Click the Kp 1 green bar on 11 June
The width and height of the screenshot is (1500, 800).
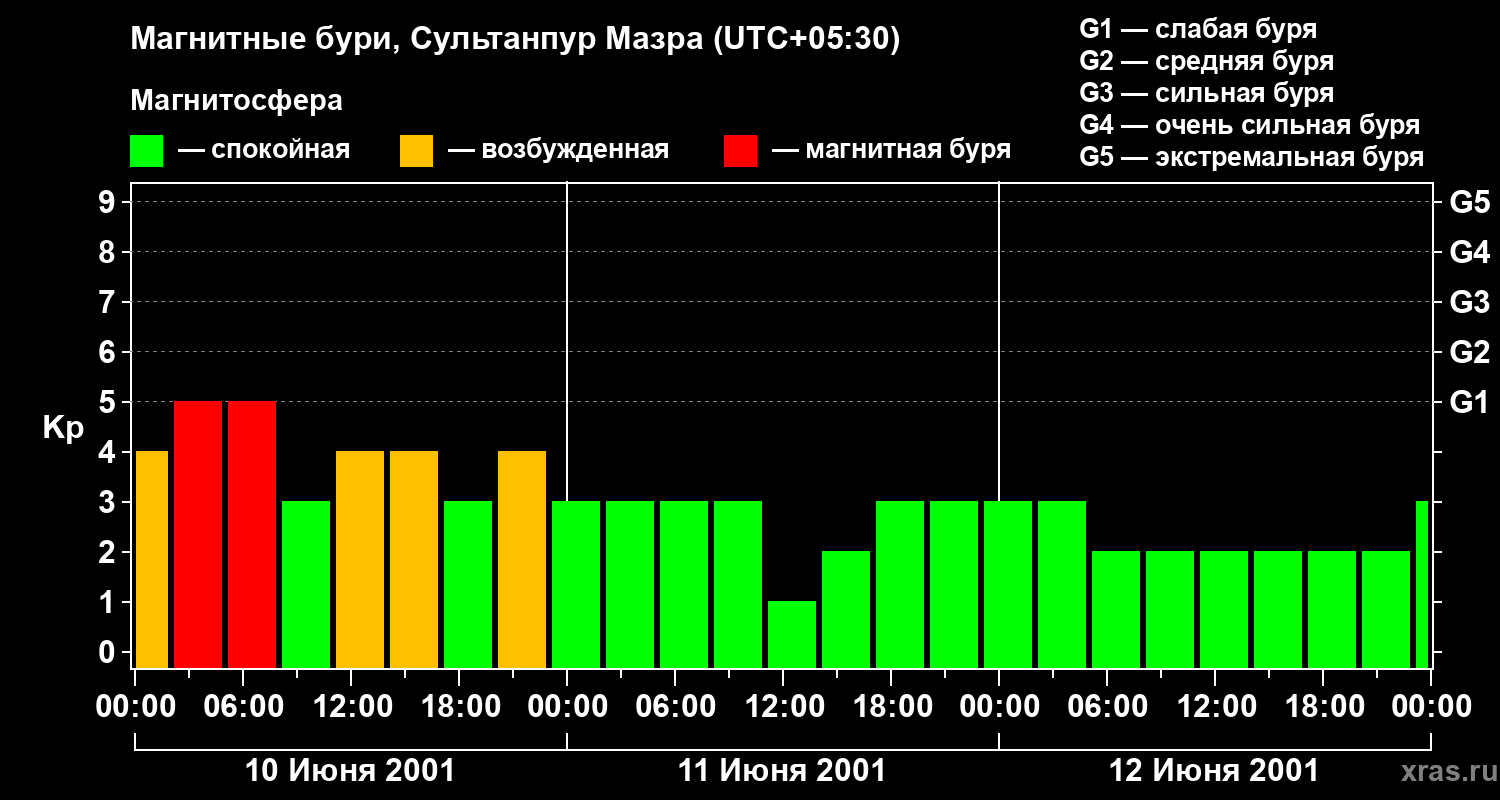pos(792,634)
